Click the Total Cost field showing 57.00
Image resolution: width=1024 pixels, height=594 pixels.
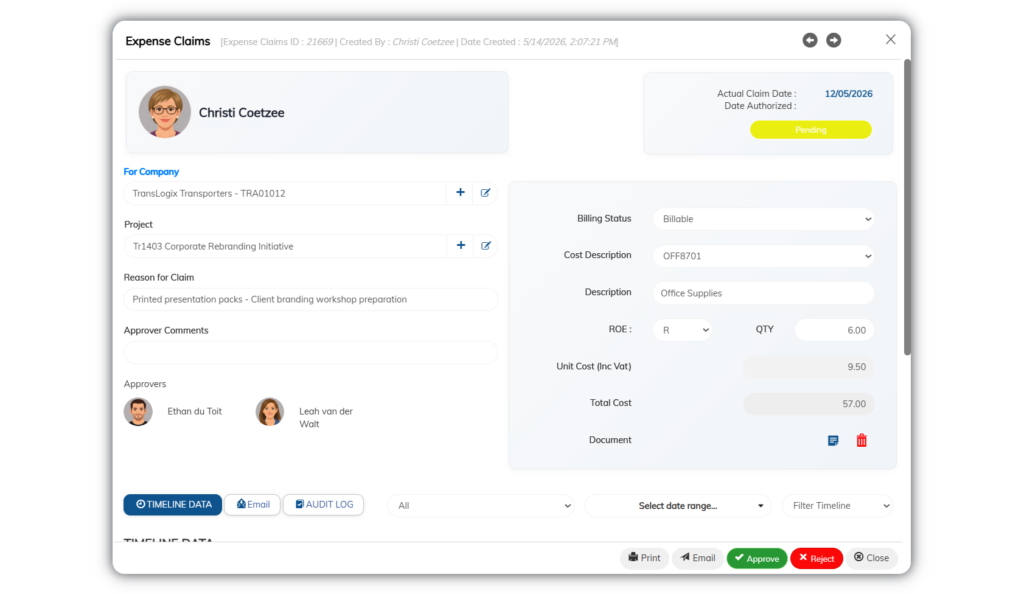(808, 403)
